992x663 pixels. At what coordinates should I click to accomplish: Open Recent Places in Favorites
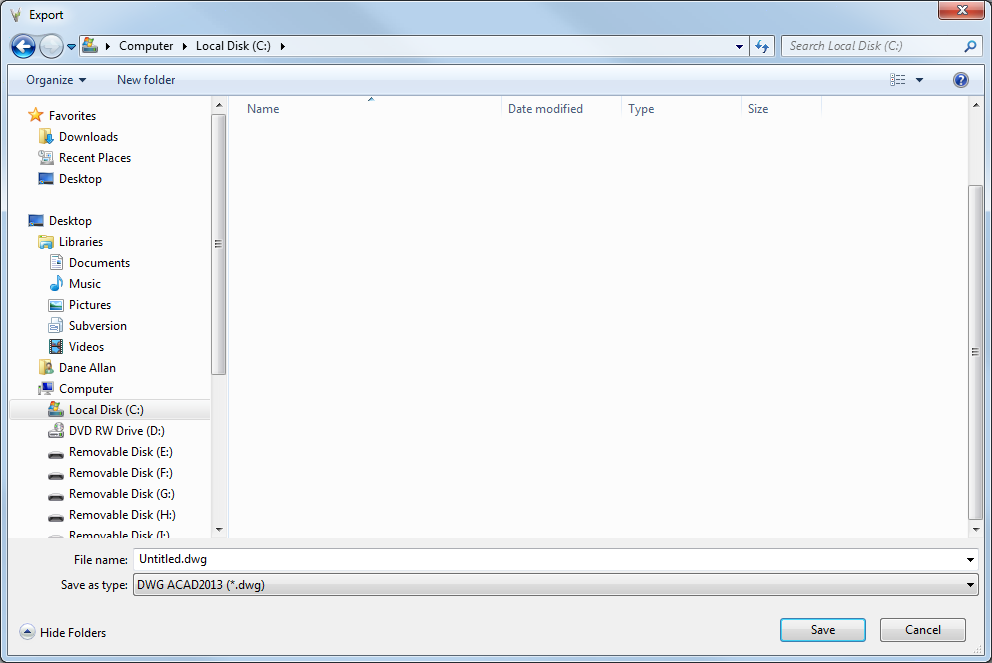(x=95, y=158)
